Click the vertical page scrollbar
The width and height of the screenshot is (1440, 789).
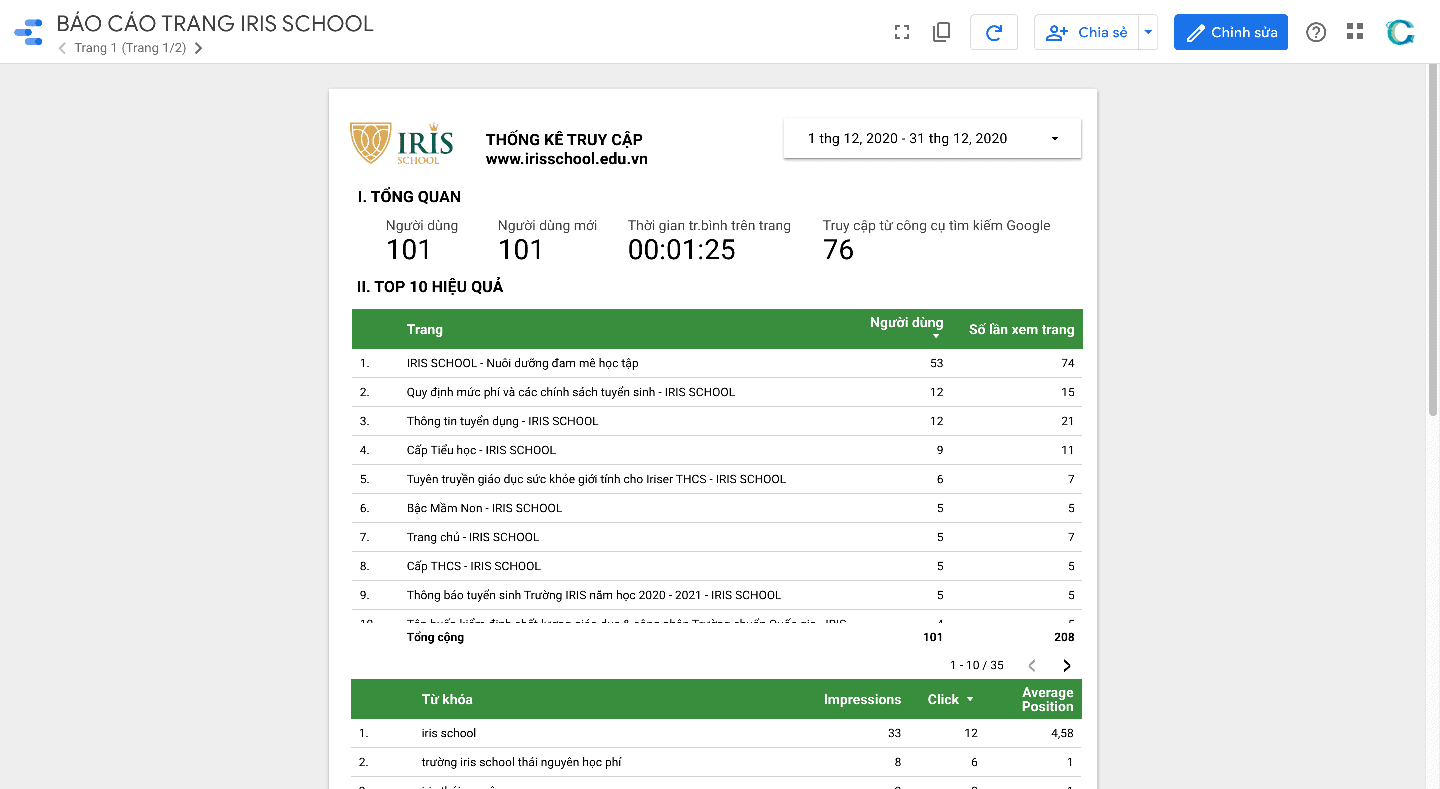tap(1432, 240)
